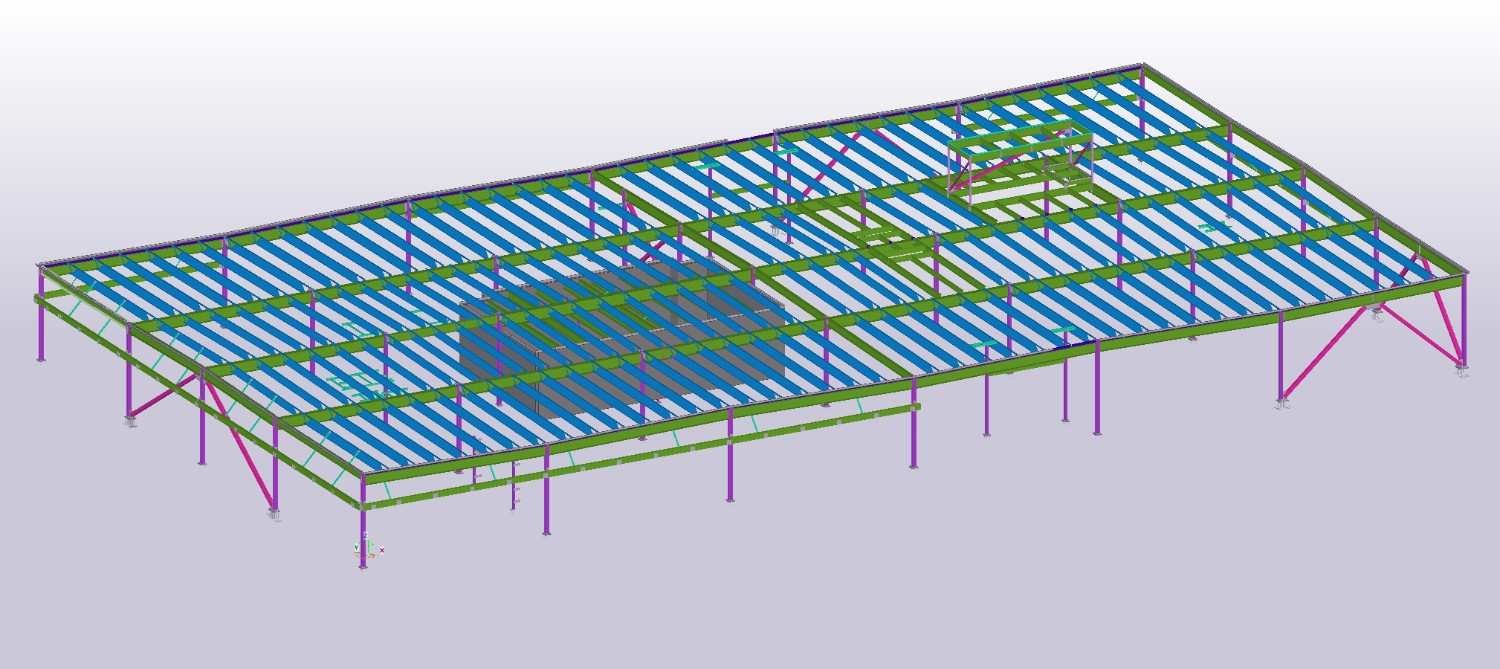This screenshot has height=669, width=1500.
Task: Click the far-left corner purple column
Action: tap(40, 330)
